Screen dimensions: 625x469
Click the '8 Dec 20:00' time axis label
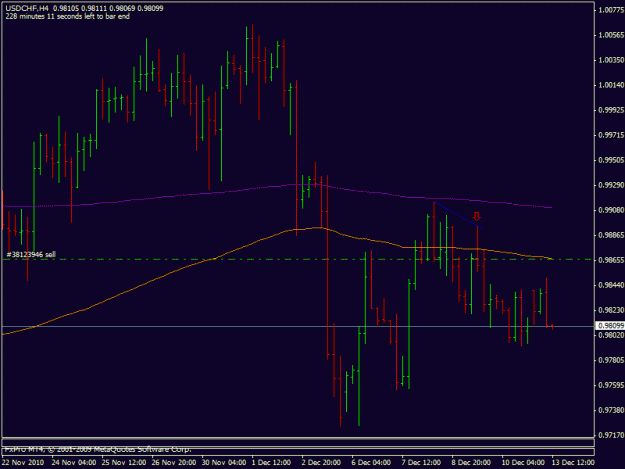tap(471, 462)
